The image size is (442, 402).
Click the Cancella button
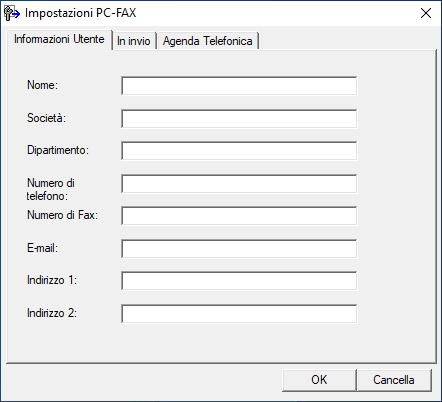click(x=394, y=380)
